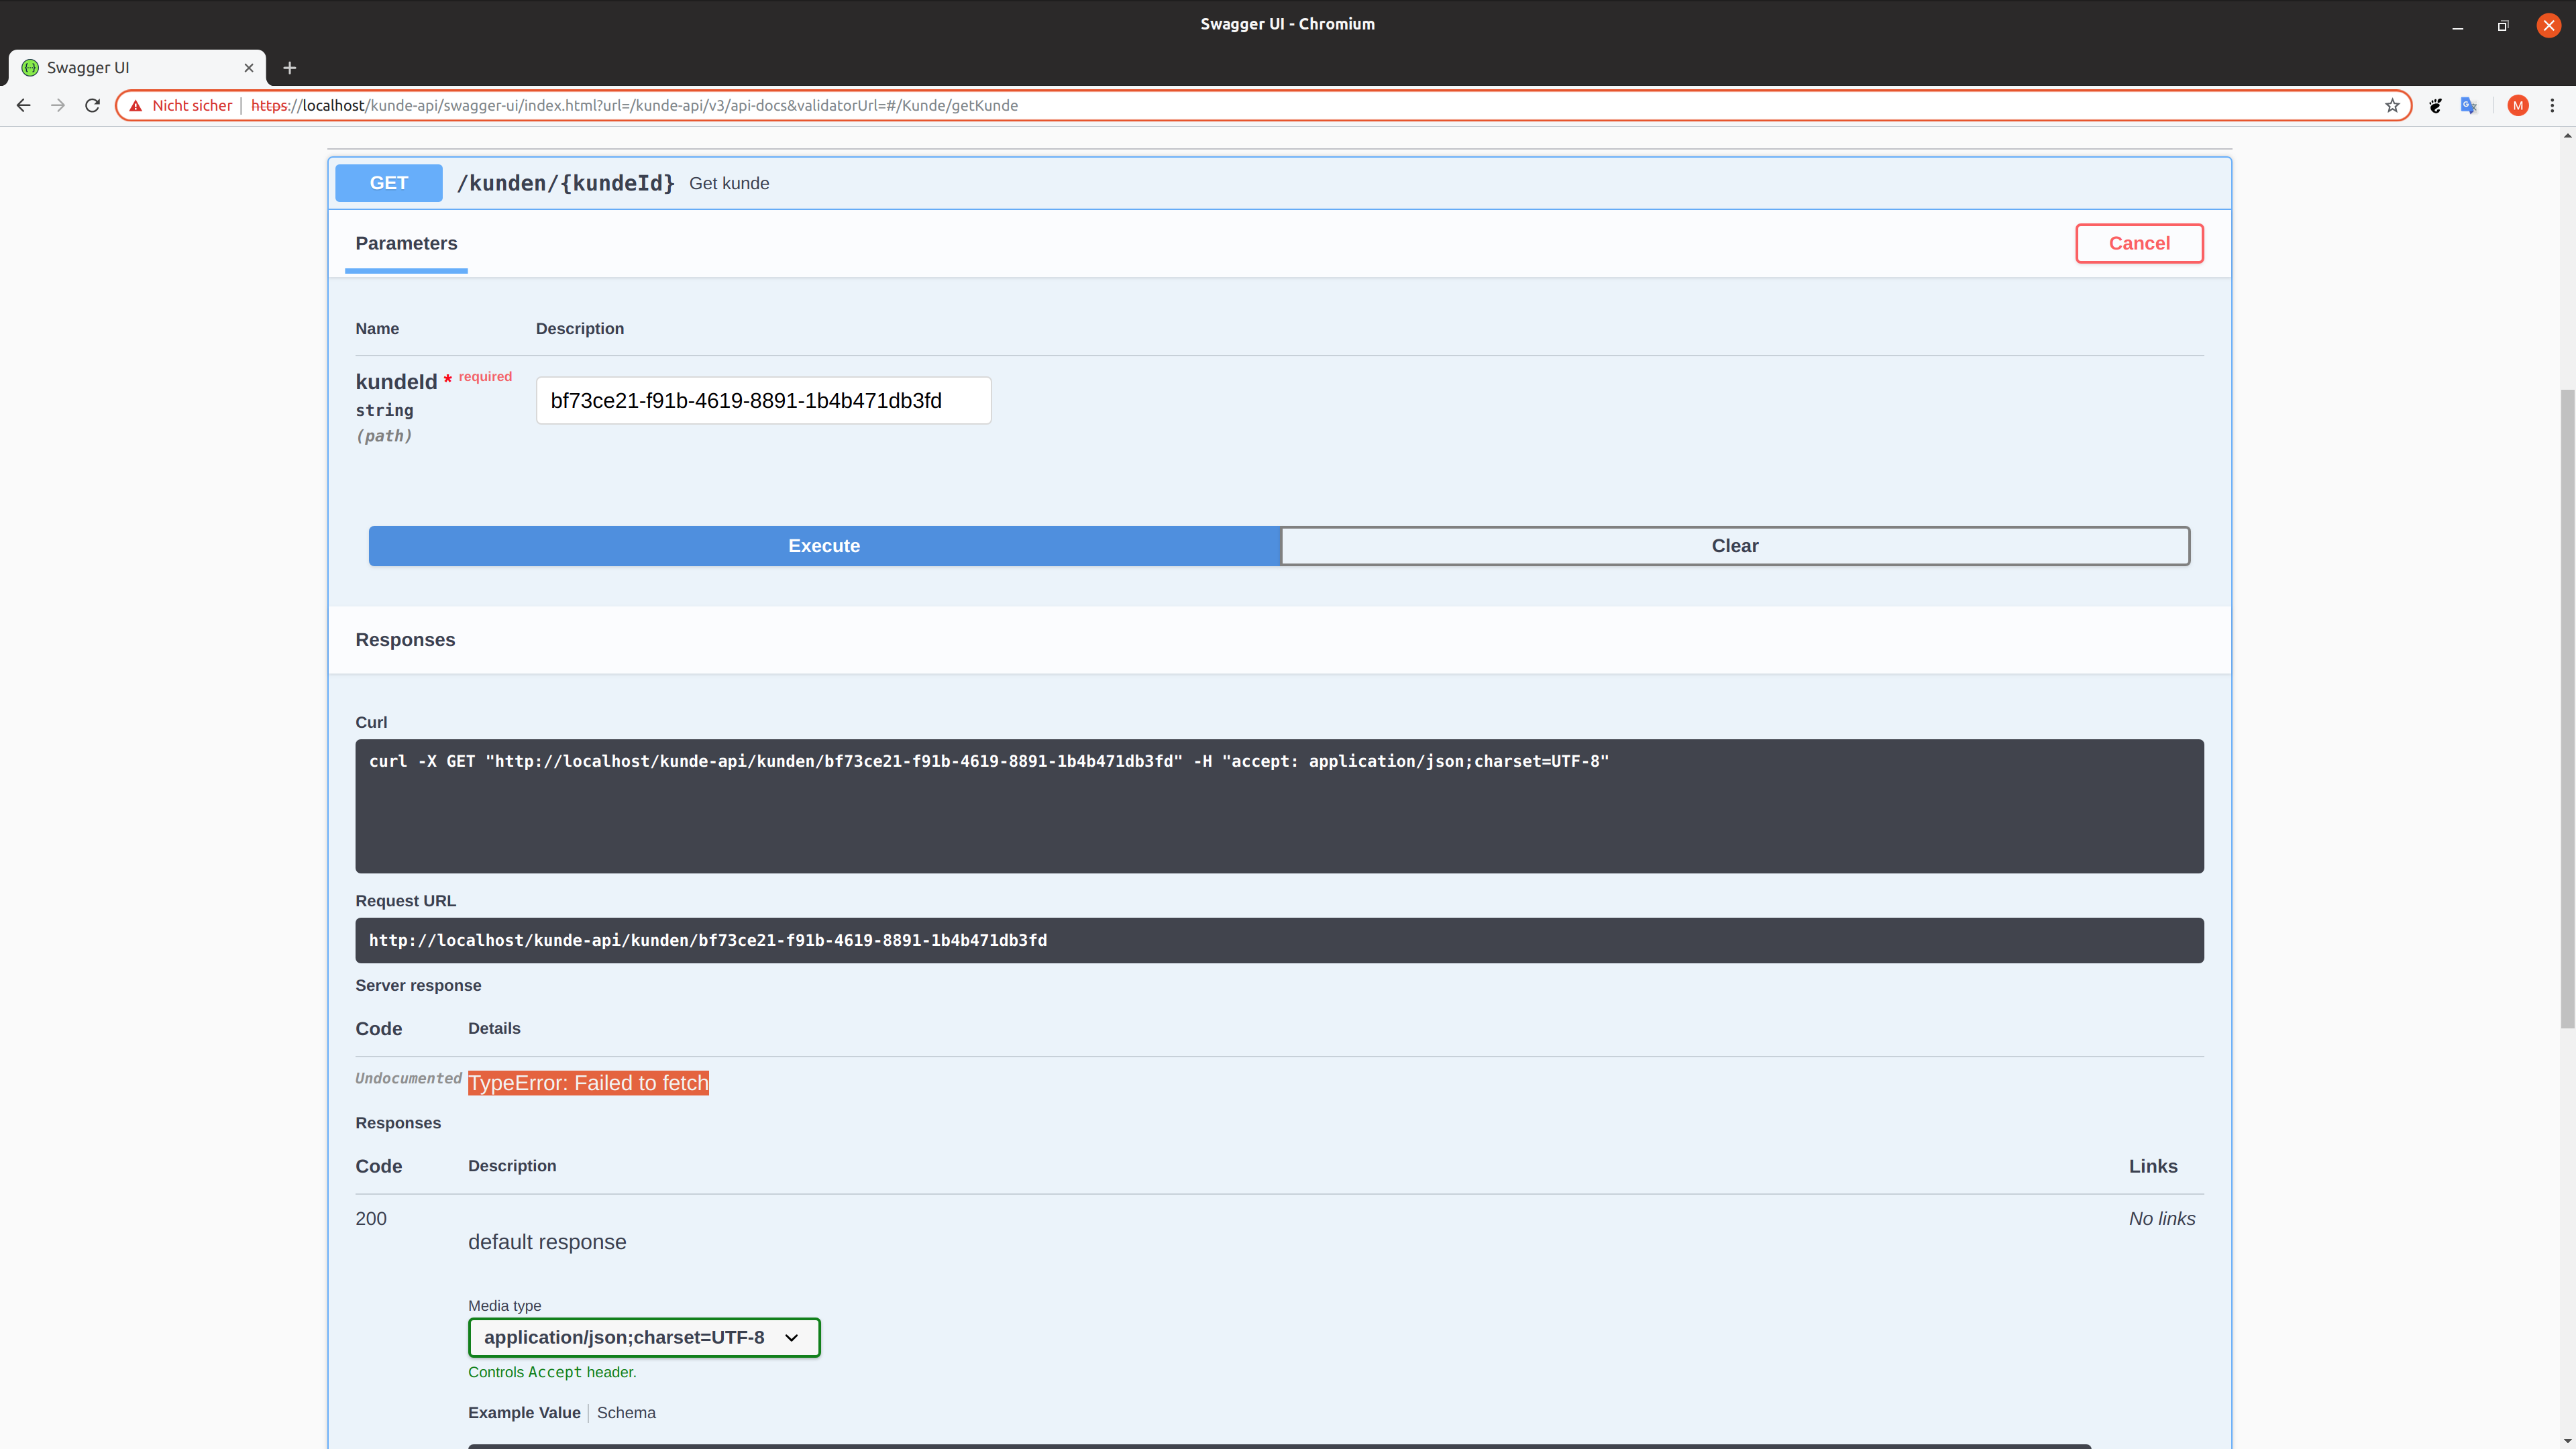Click the 'Responses' section header
The height and width of the screenshot is (1449, 2576).
tap(405, 640)
